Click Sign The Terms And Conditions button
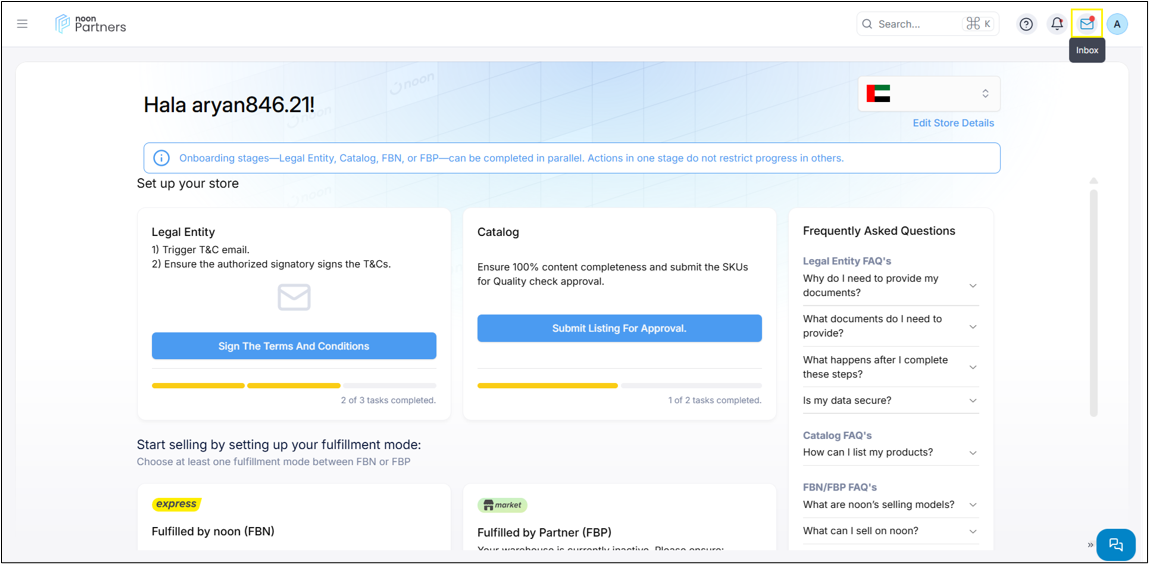Screen dimensions: 1151x565 [x=294, y=346]
